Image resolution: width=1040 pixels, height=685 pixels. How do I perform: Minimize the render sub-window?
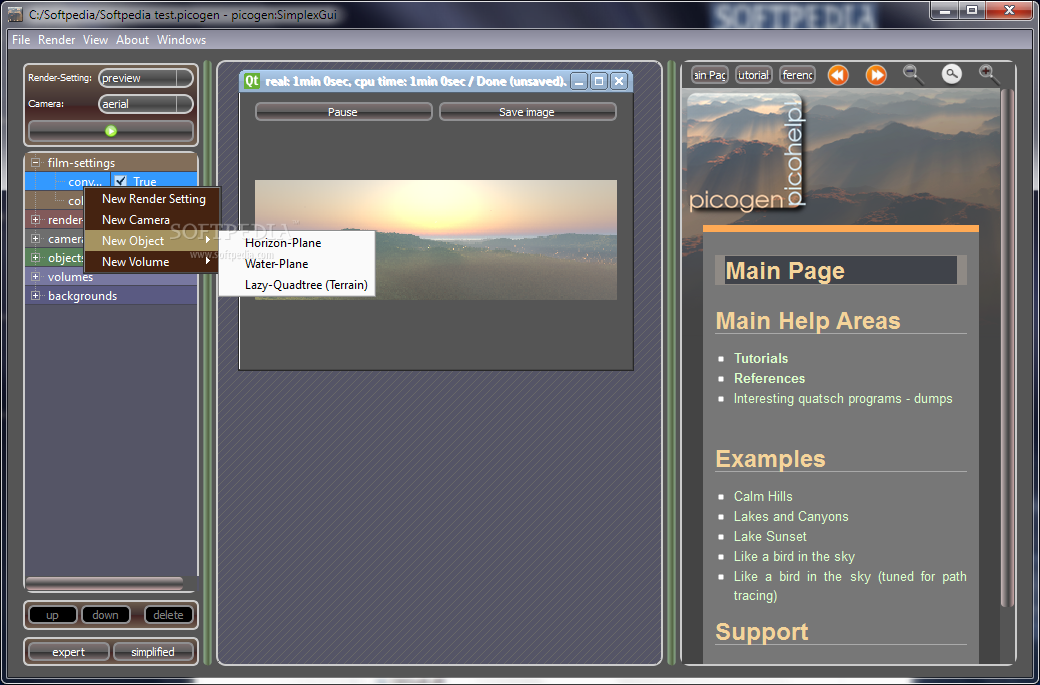pyautogui.click(x=579, y=81)
